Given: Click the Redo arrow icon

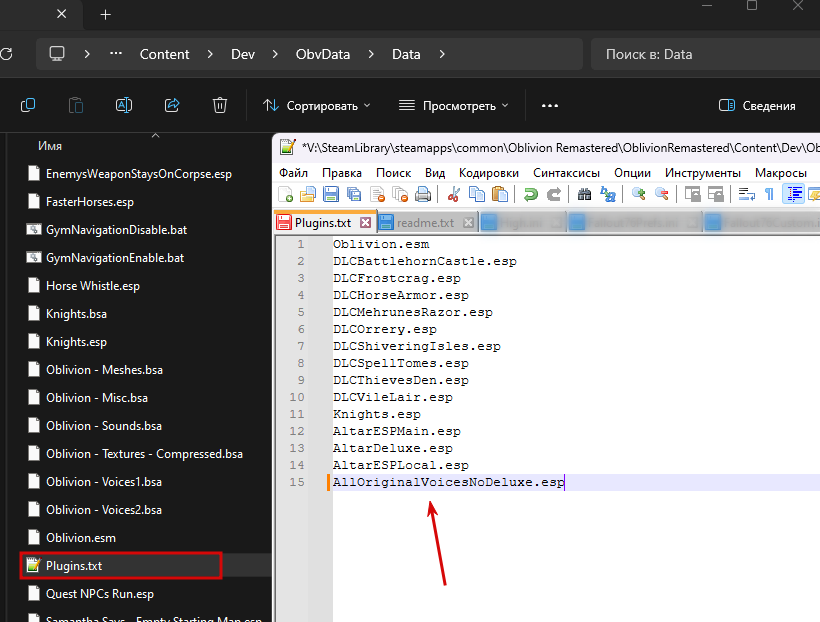Looking at the screenshot, I should [x=554, y=194].
